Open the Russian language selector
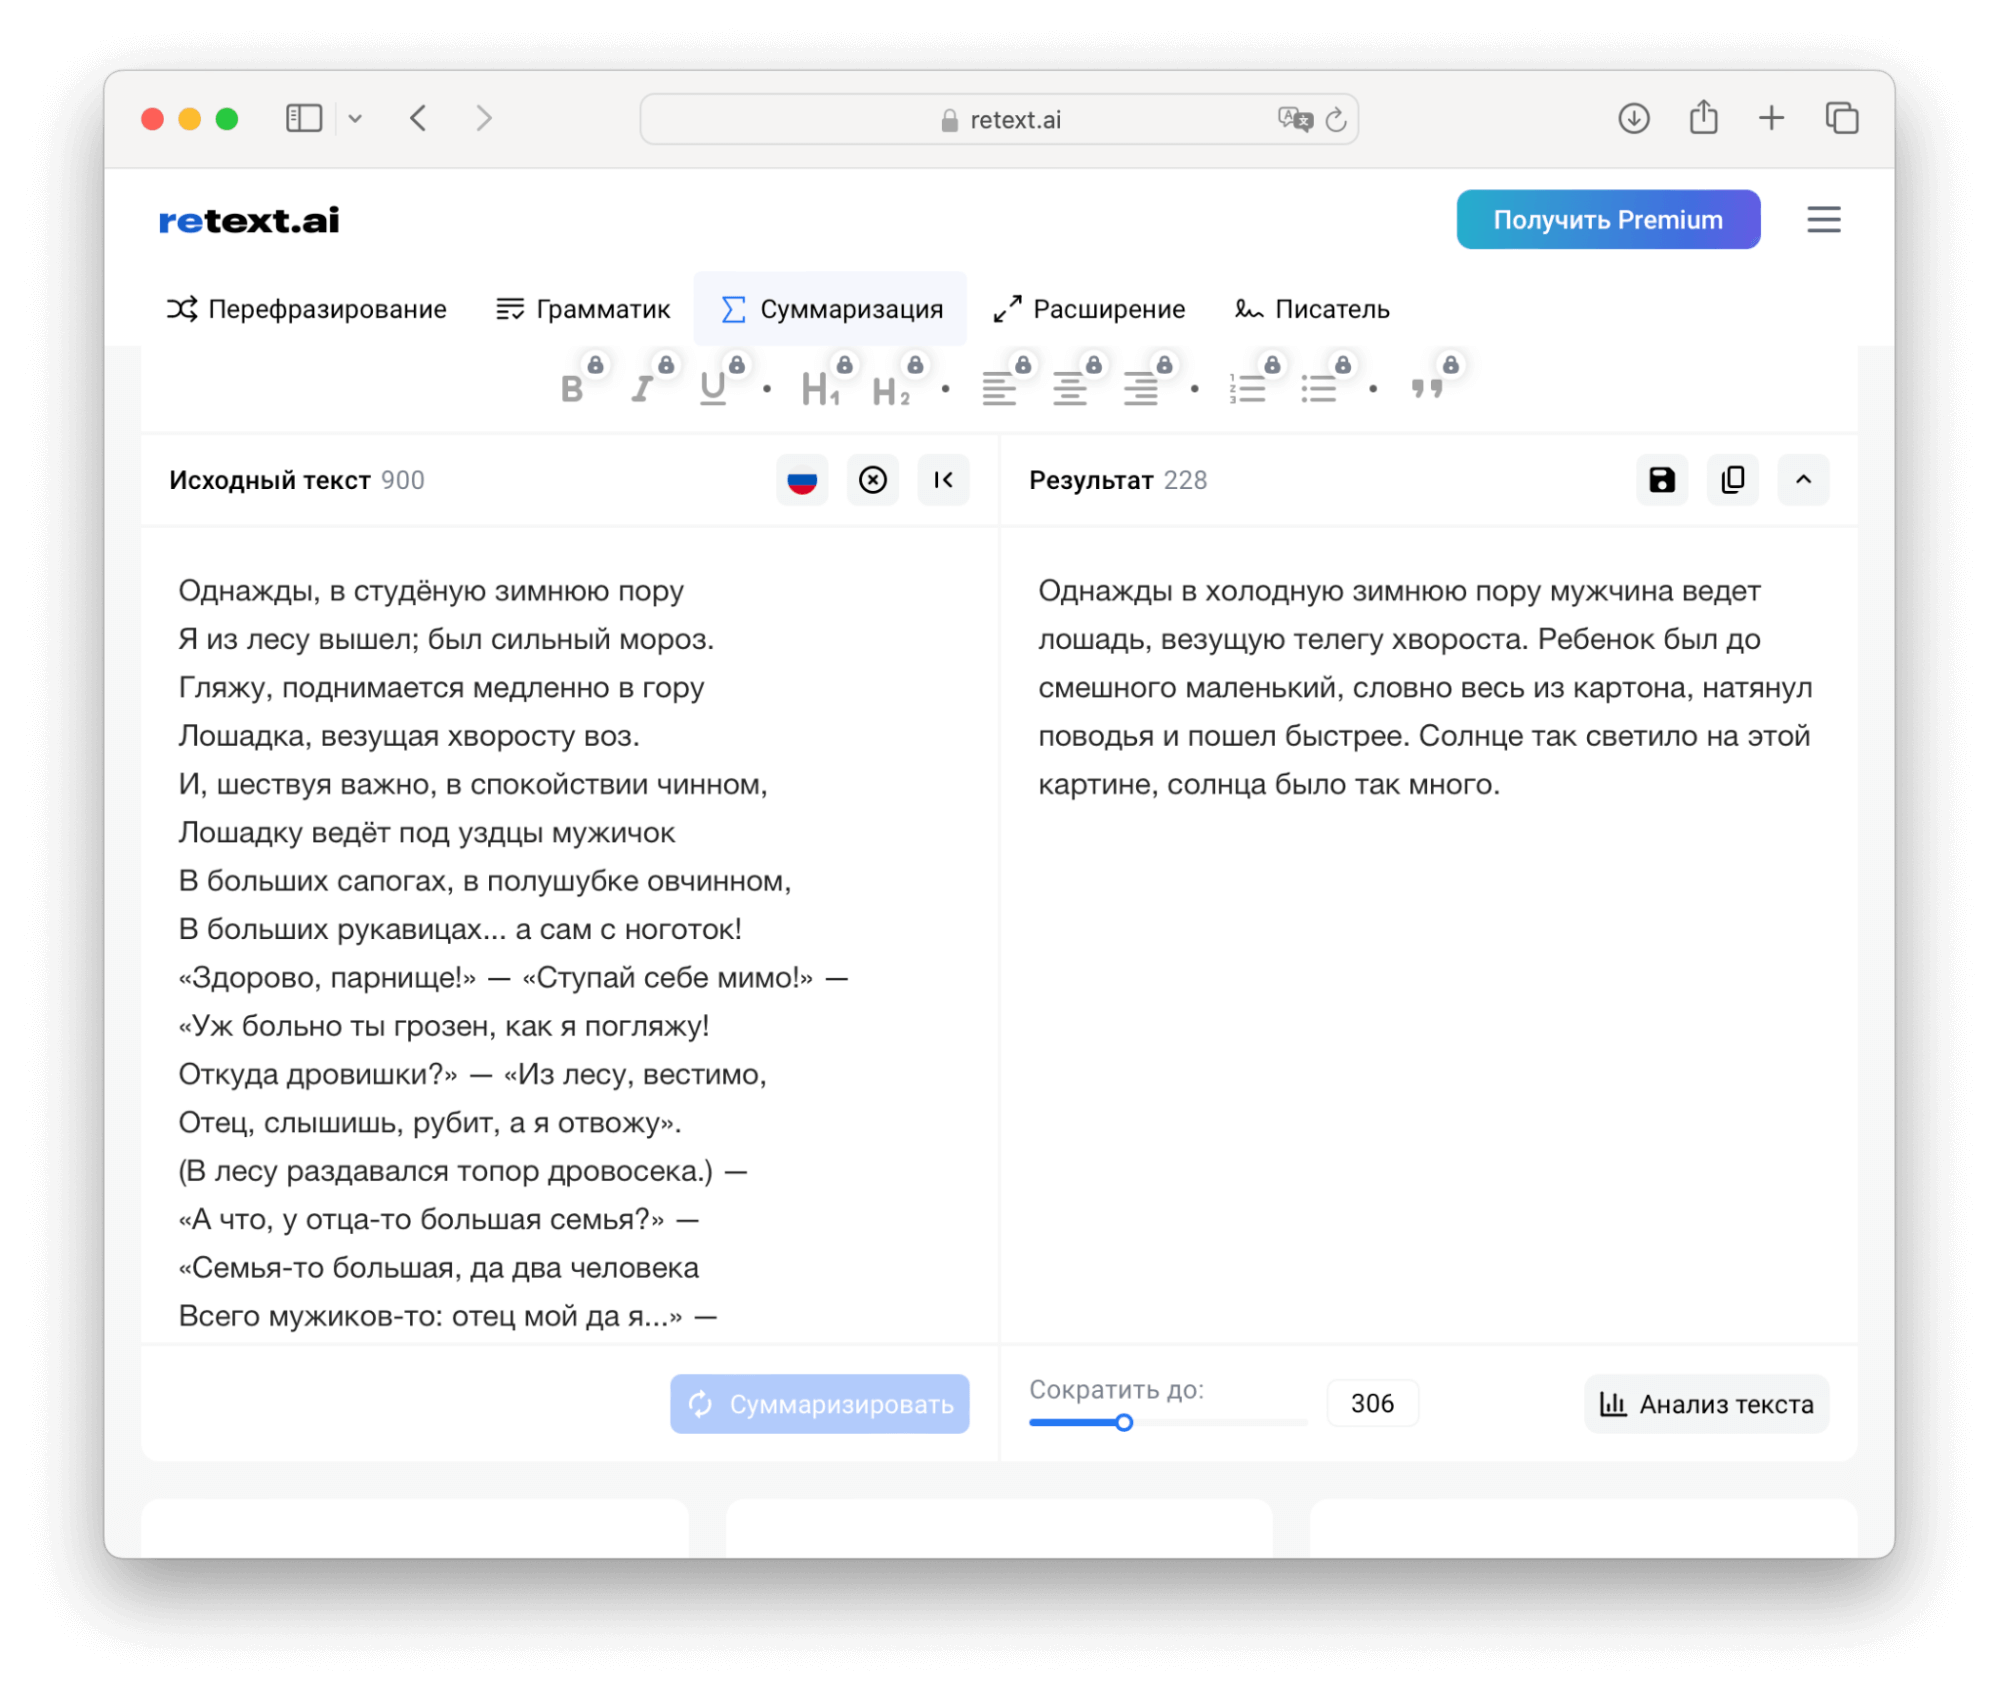The width and height of the screenshot is (1999, 1696). click(x=802, y=480)
